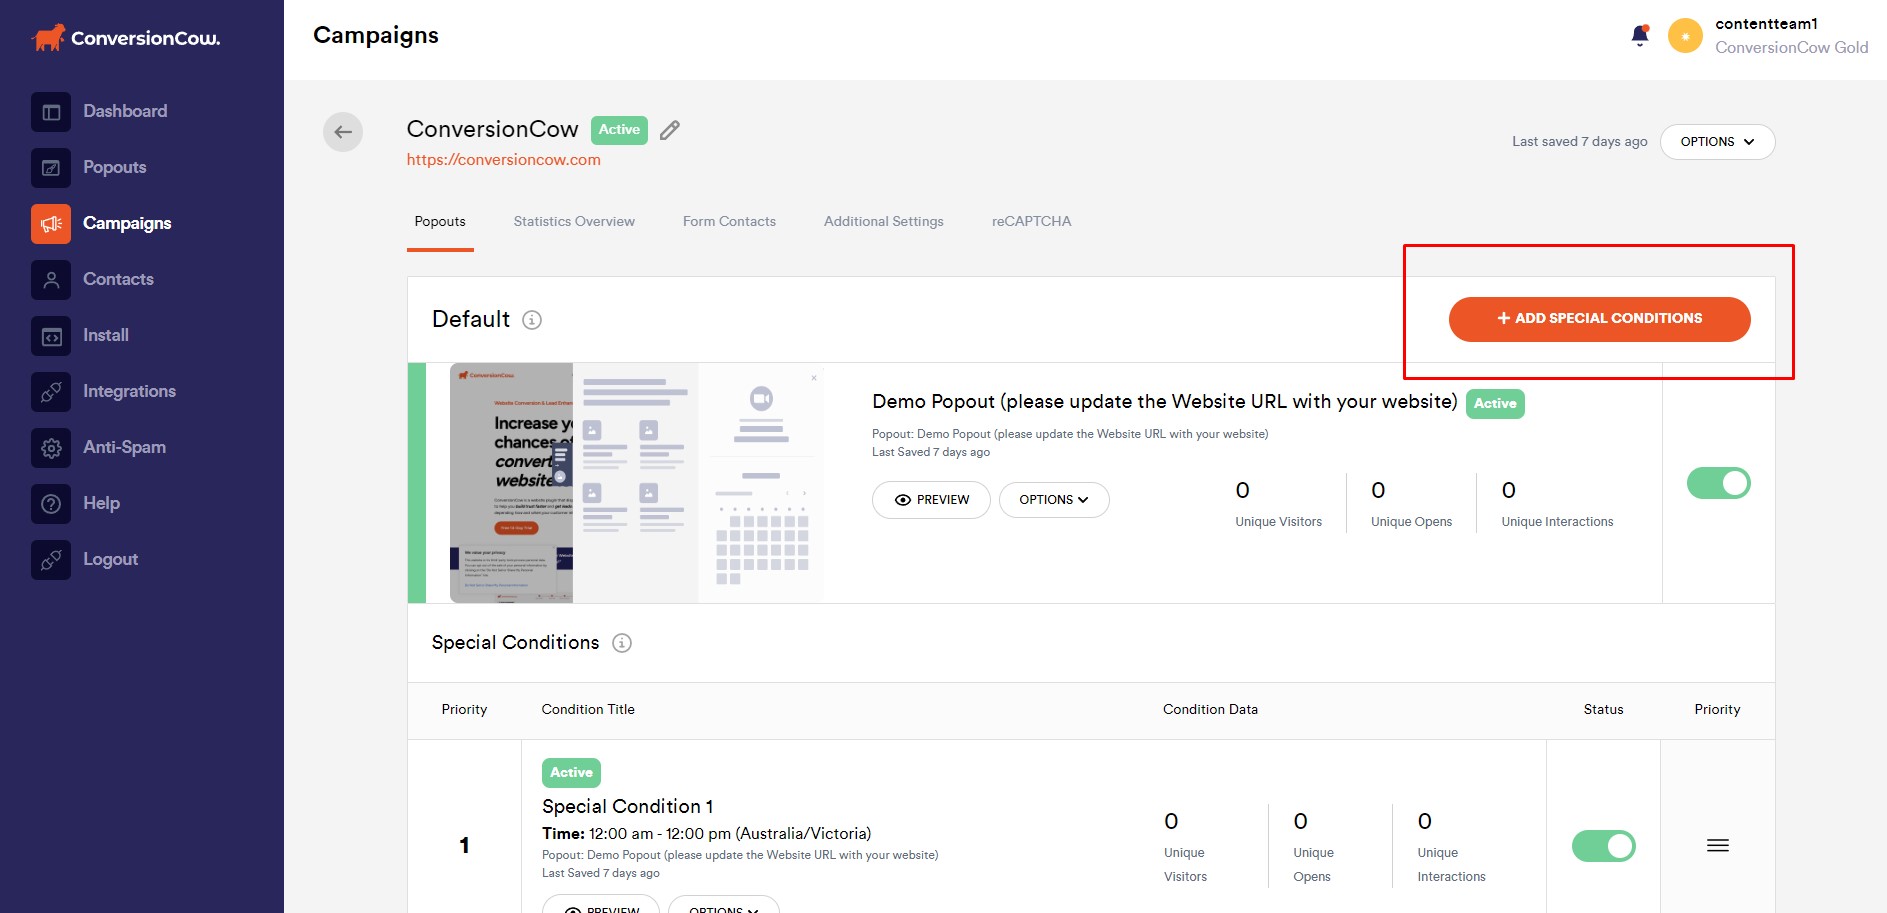Open the reCAPTCHA tab
The image size is (1887, 913).
coord(1031,222)
